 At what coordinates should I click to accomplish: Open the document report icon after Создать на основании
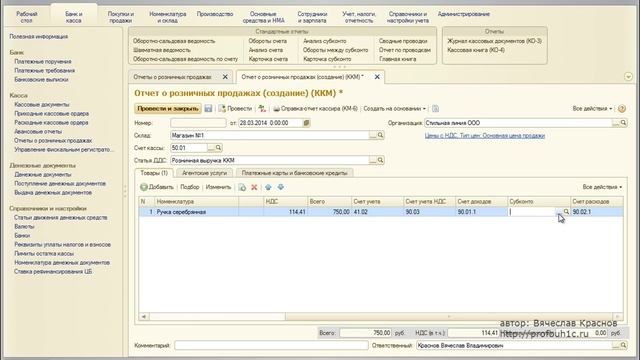pos(436,109)
